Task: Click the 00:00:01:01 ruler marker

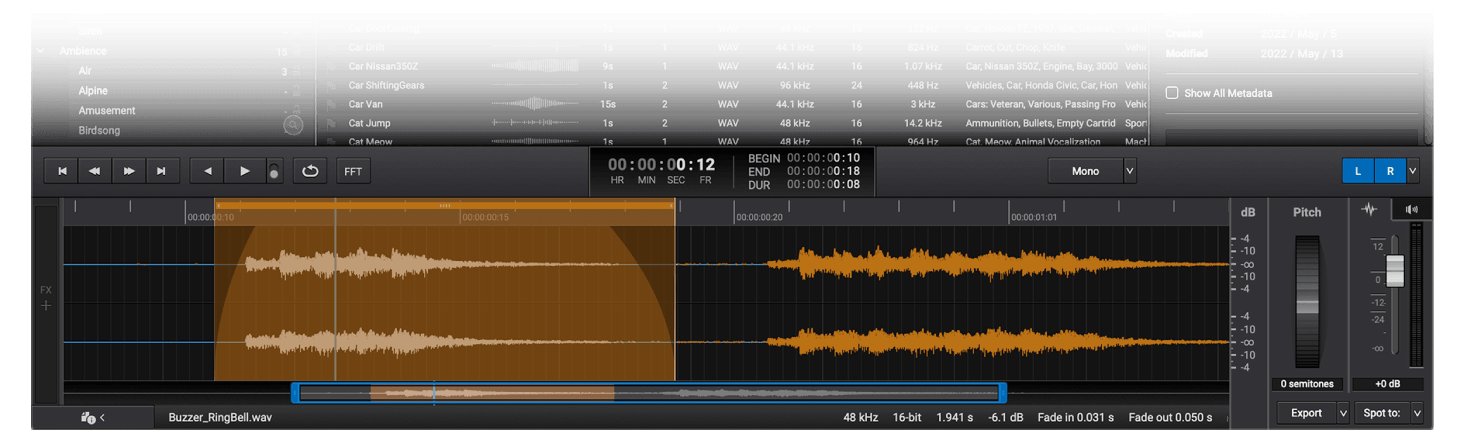Action: [1034, 216]
